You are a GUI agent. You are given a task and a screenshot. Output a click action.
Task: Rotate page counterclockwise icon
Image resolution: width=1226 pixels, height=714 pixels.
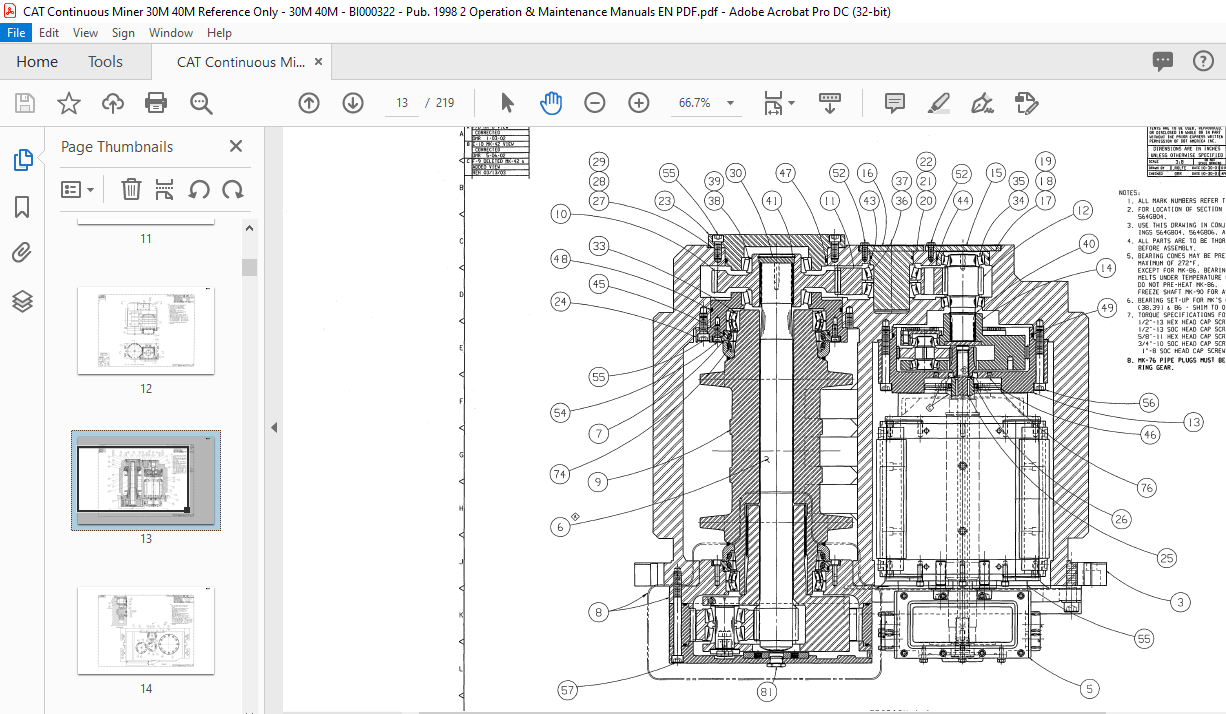coord(199,189)
